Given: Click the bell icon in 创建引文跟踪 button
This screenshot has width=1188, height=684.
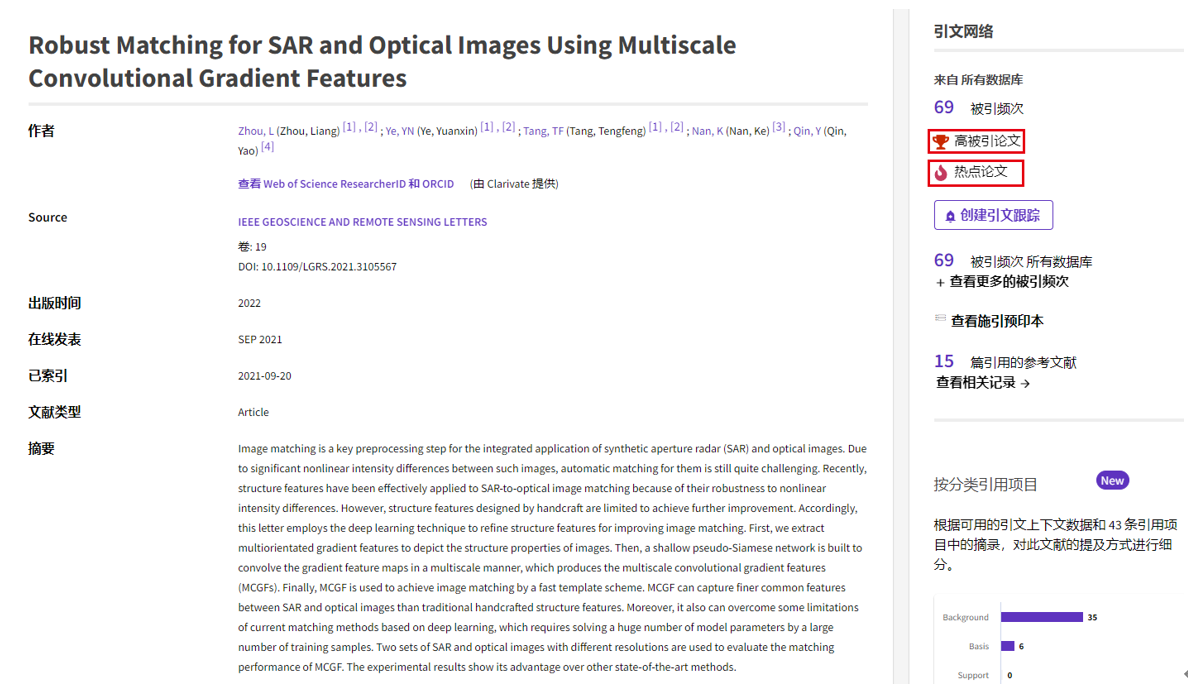Looking at the screenshot, I should point(950,216).
